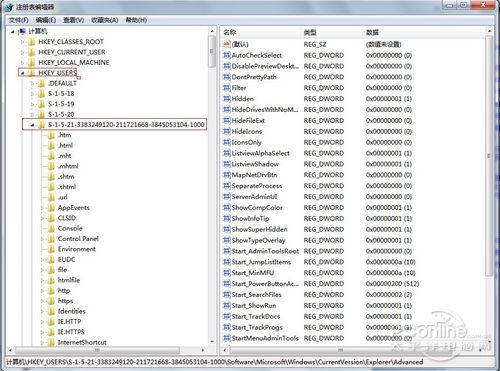Click the IE.HTTP key folder icon
Screen dimensions: 500x371
click(x=51, y=322)
